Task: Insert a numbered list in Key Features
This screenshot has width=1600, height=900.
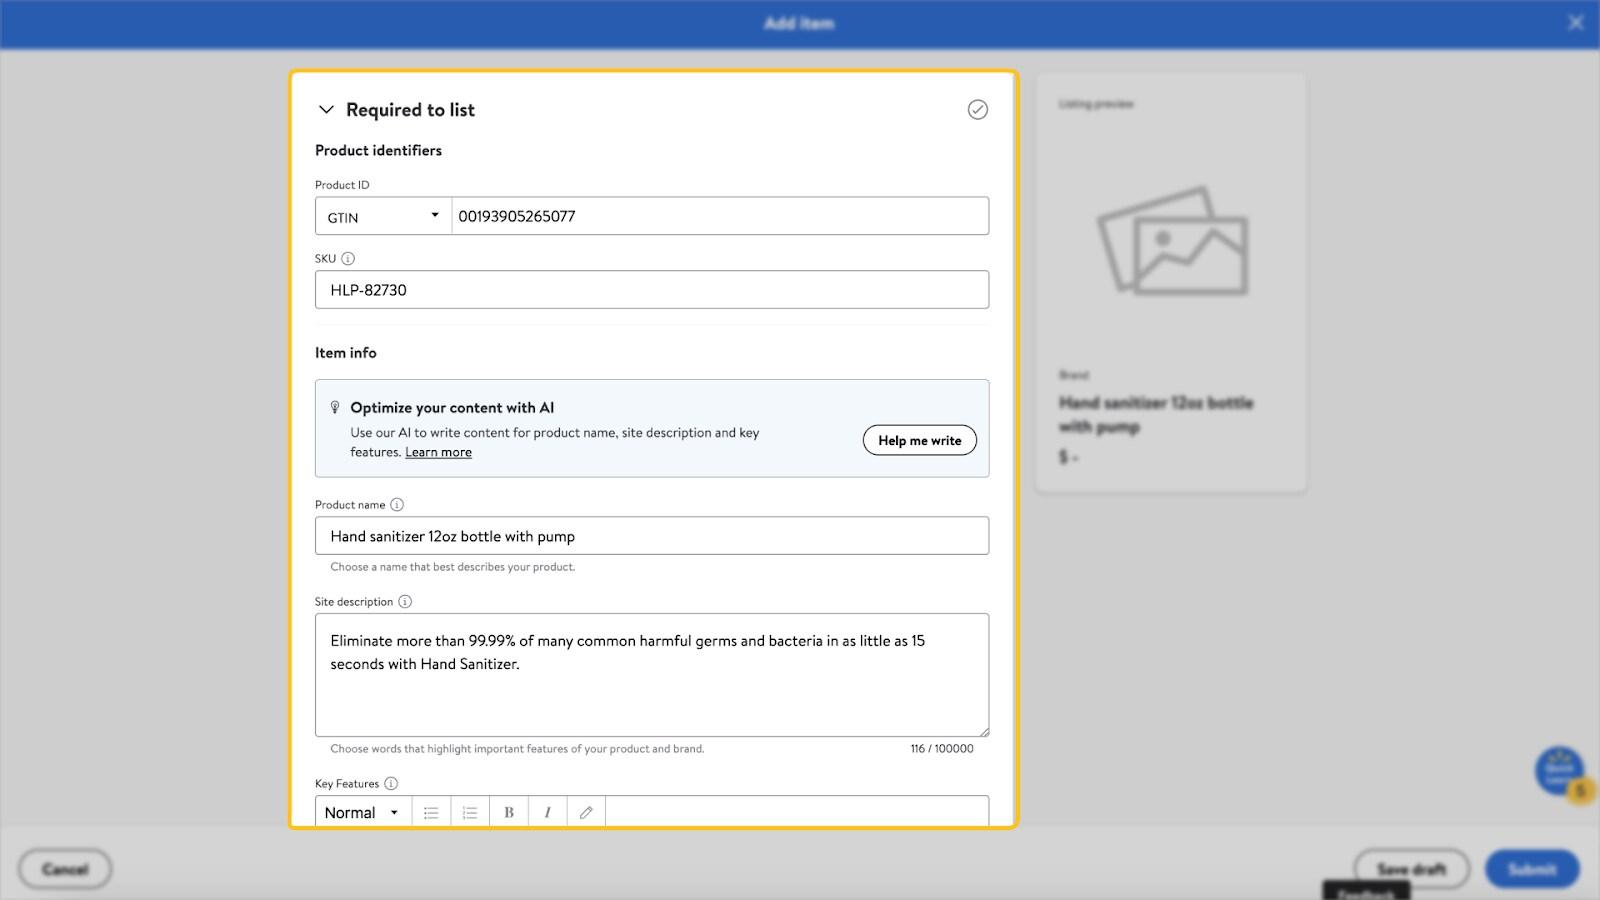Action: [x=470, y=813]
